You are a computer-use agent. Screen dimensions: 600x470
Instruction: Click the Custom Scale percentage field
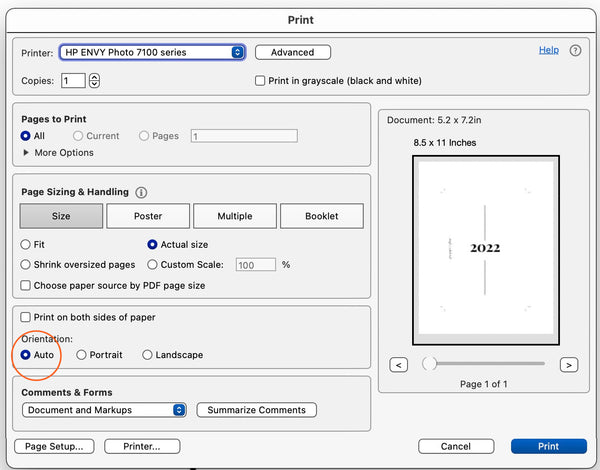pyautogui.click(x=256, y=265)
